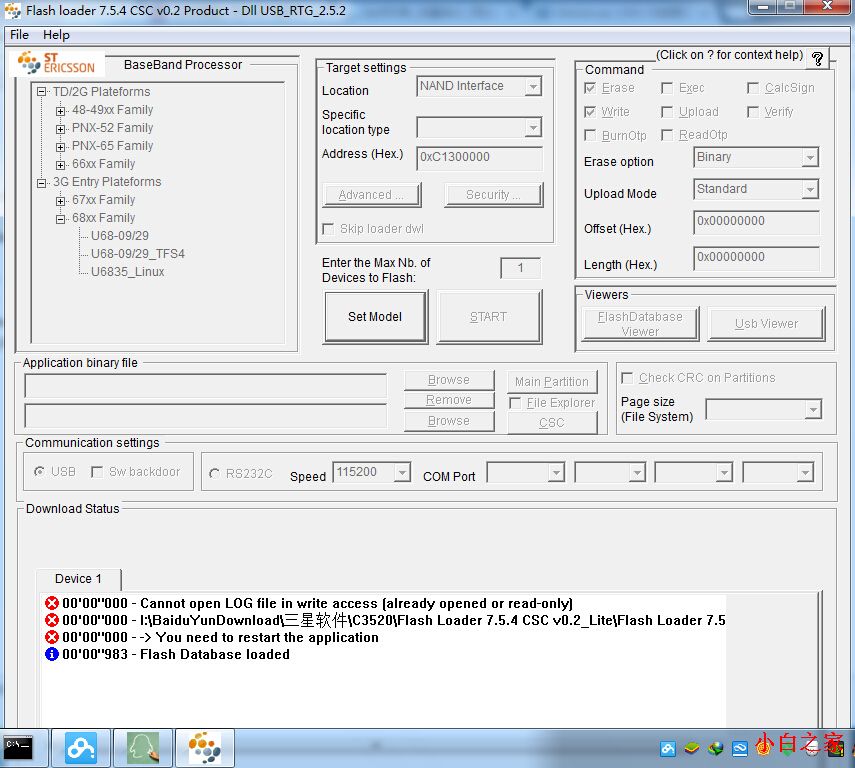This screenshot has height=768, width=855.
Task: Toggle the Erase command checkbox
Action: click(x=589, y=88)
